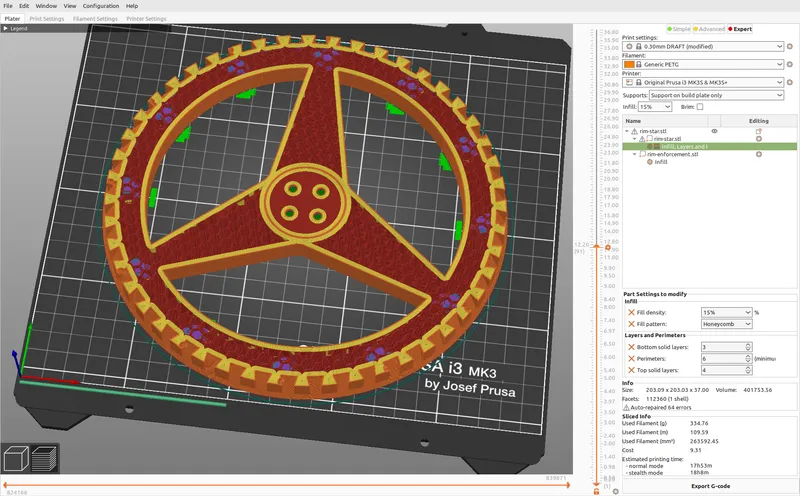Screen dimensions: 800x496
Task: Click the Auto-repaired 64 errors warning icon
Action: (x=626, y=407)
